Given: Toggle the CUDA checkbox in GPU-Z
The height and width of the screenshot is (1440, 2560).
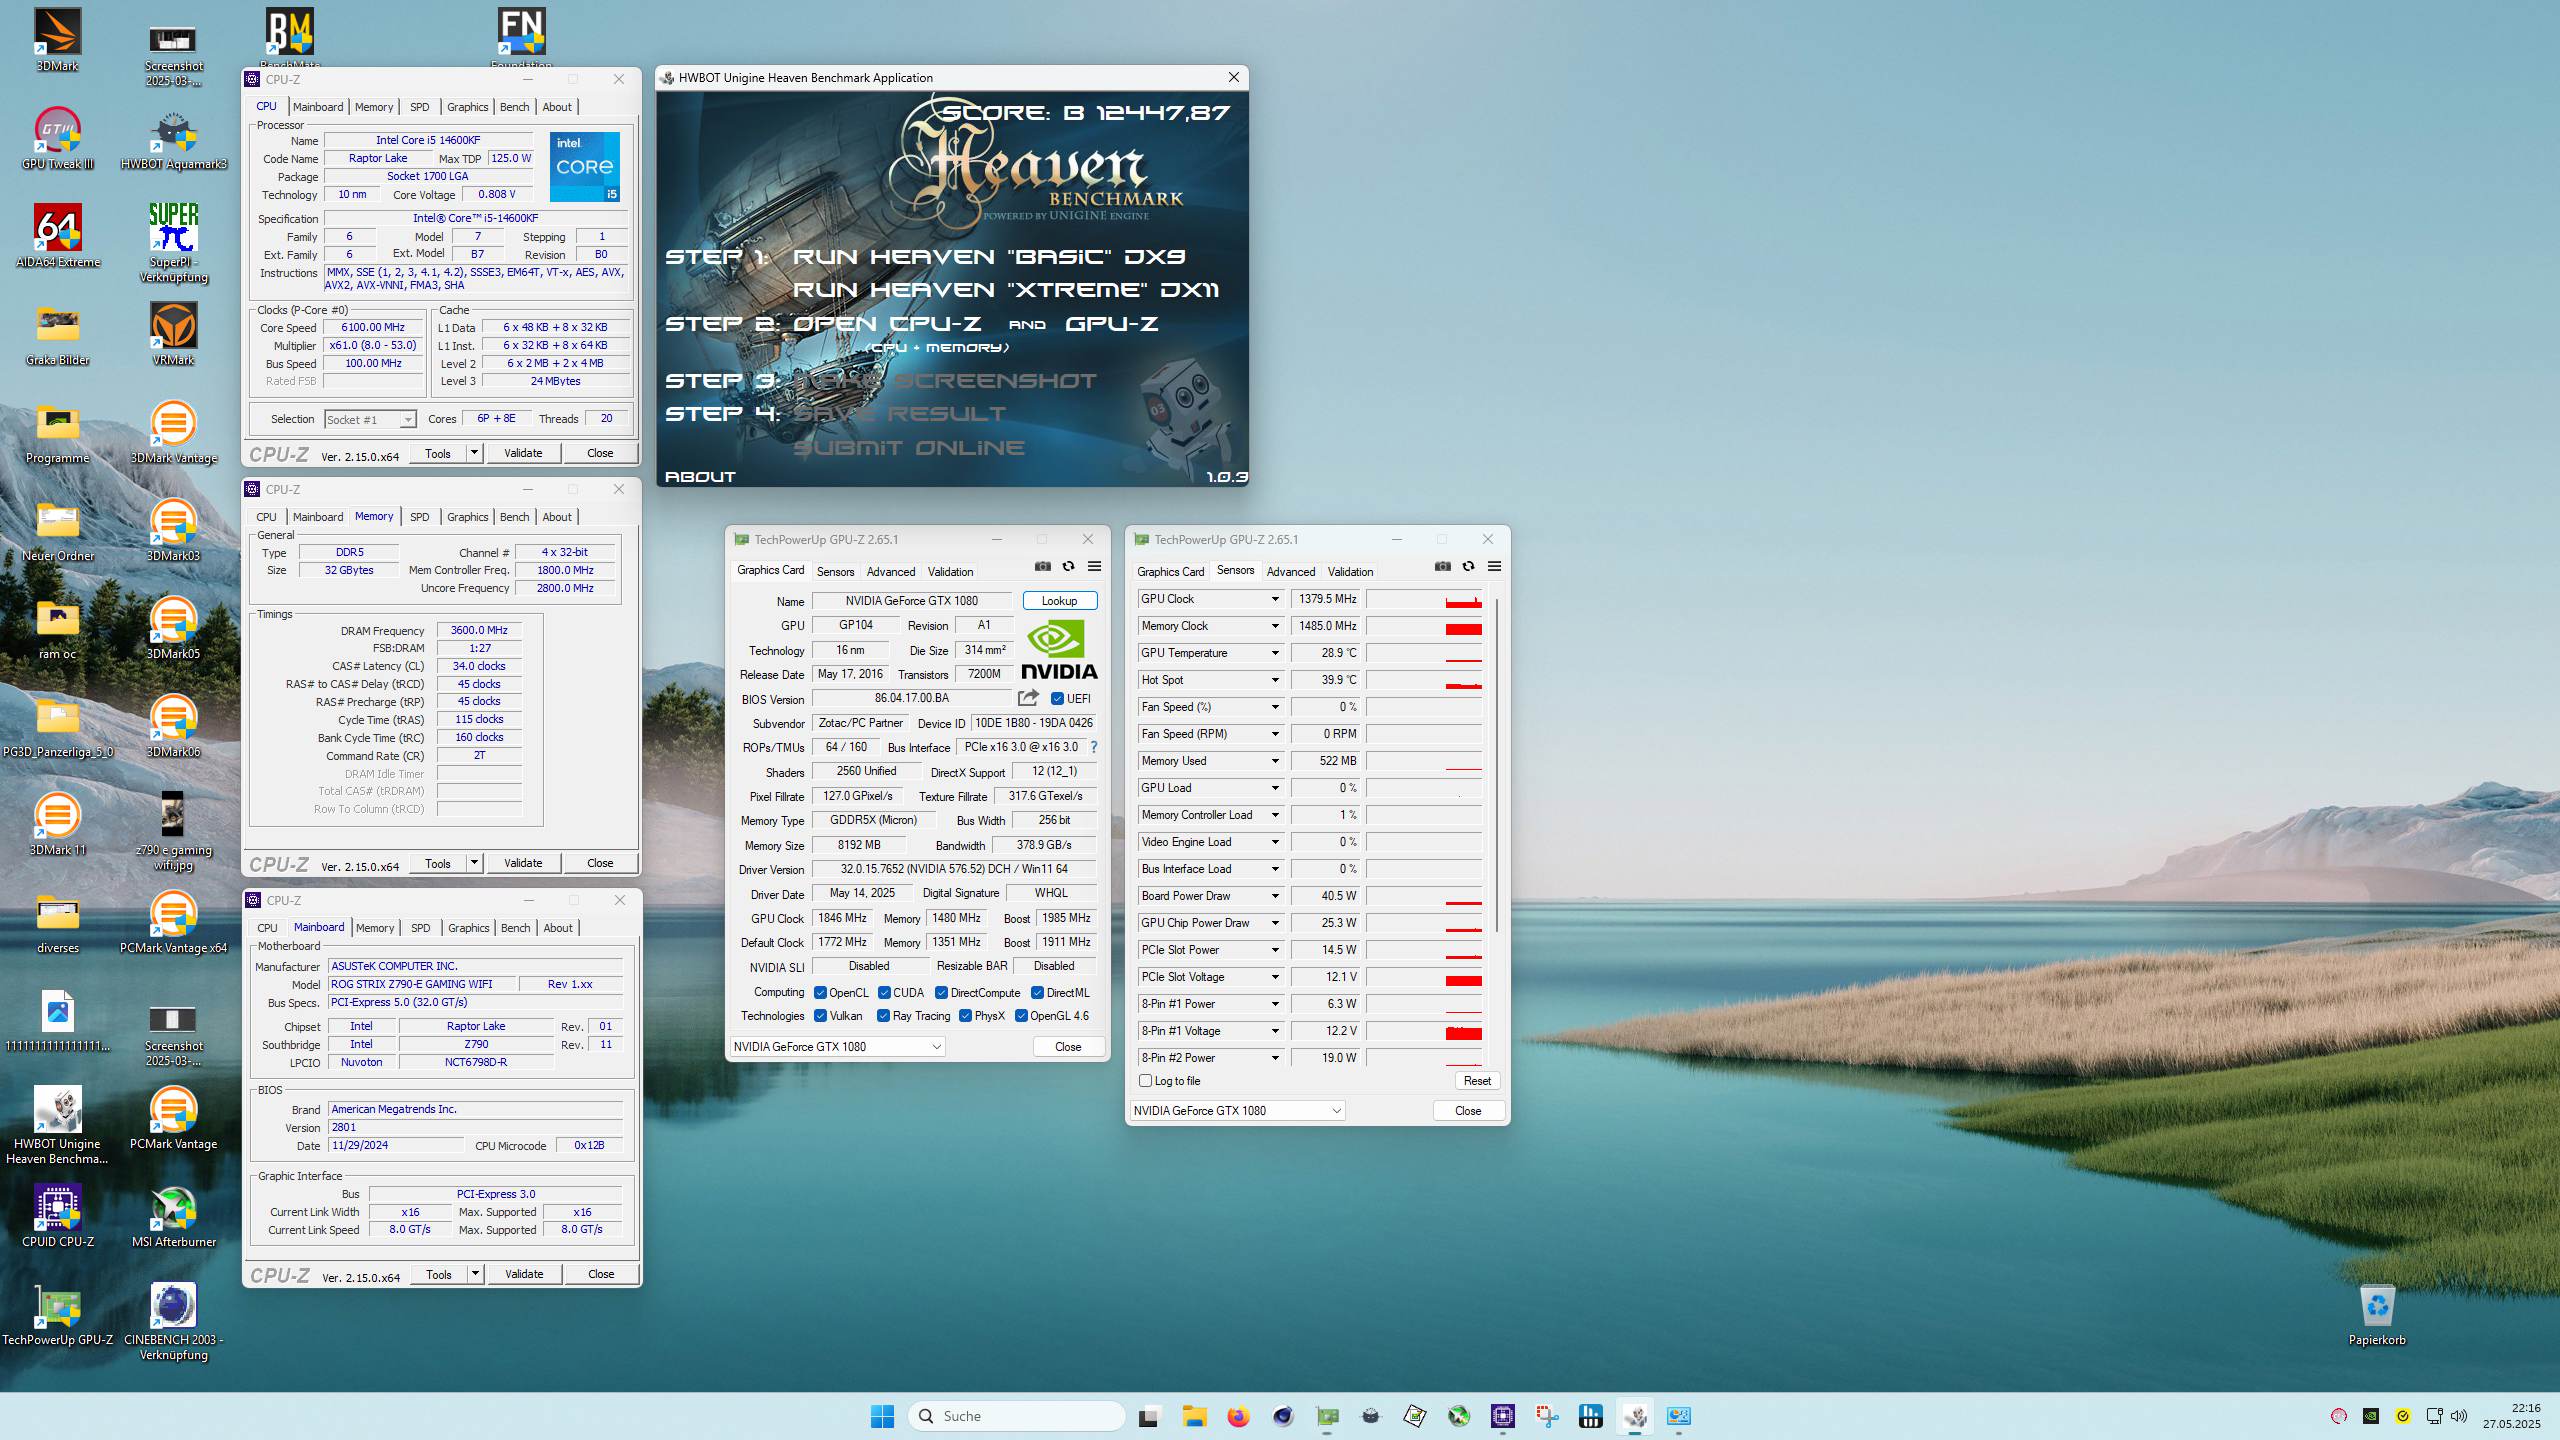Looking at the screenshot, I should tap(884, 993).
